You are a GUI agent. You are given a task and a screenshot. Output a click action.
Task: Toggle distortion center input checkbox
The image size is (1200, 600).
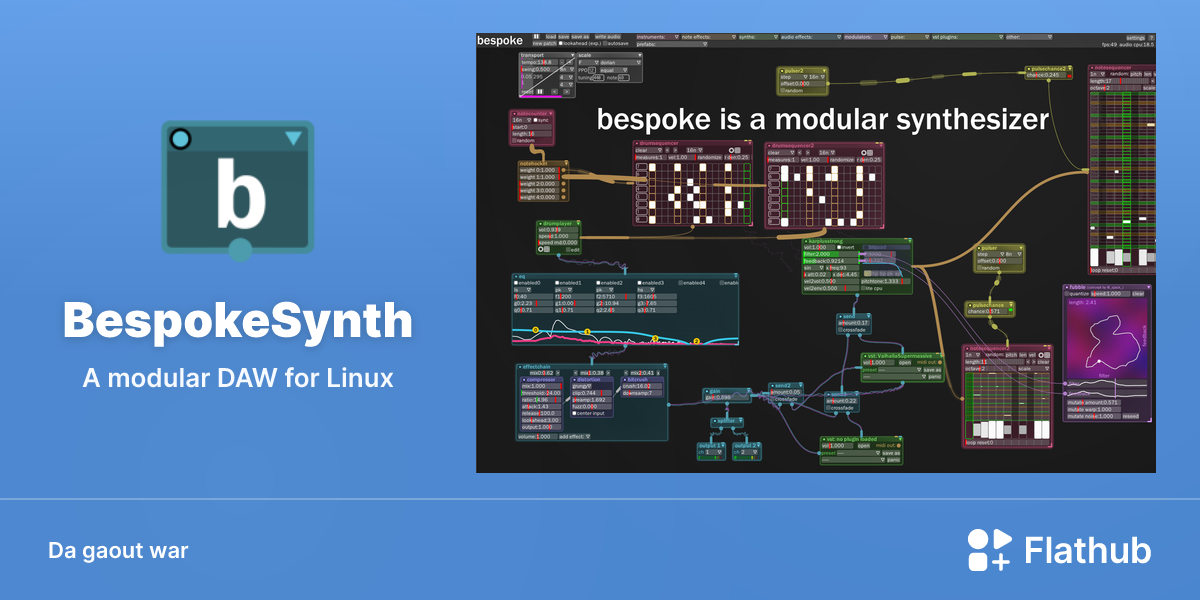(574, 413)
